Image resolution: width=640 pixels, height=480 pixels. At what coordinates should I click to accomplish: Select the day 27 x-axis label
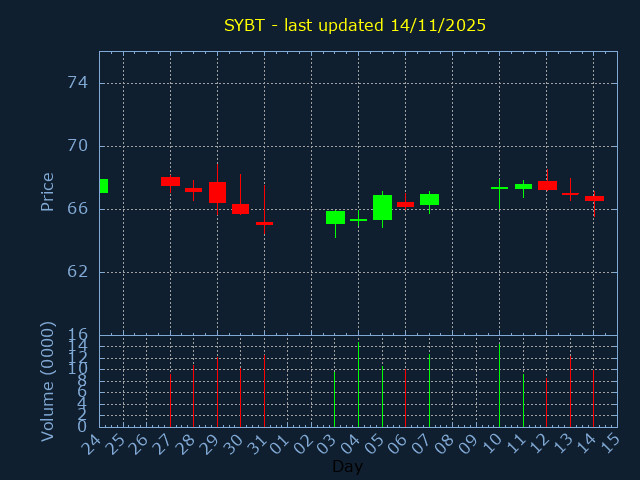(x=161, y=444)
